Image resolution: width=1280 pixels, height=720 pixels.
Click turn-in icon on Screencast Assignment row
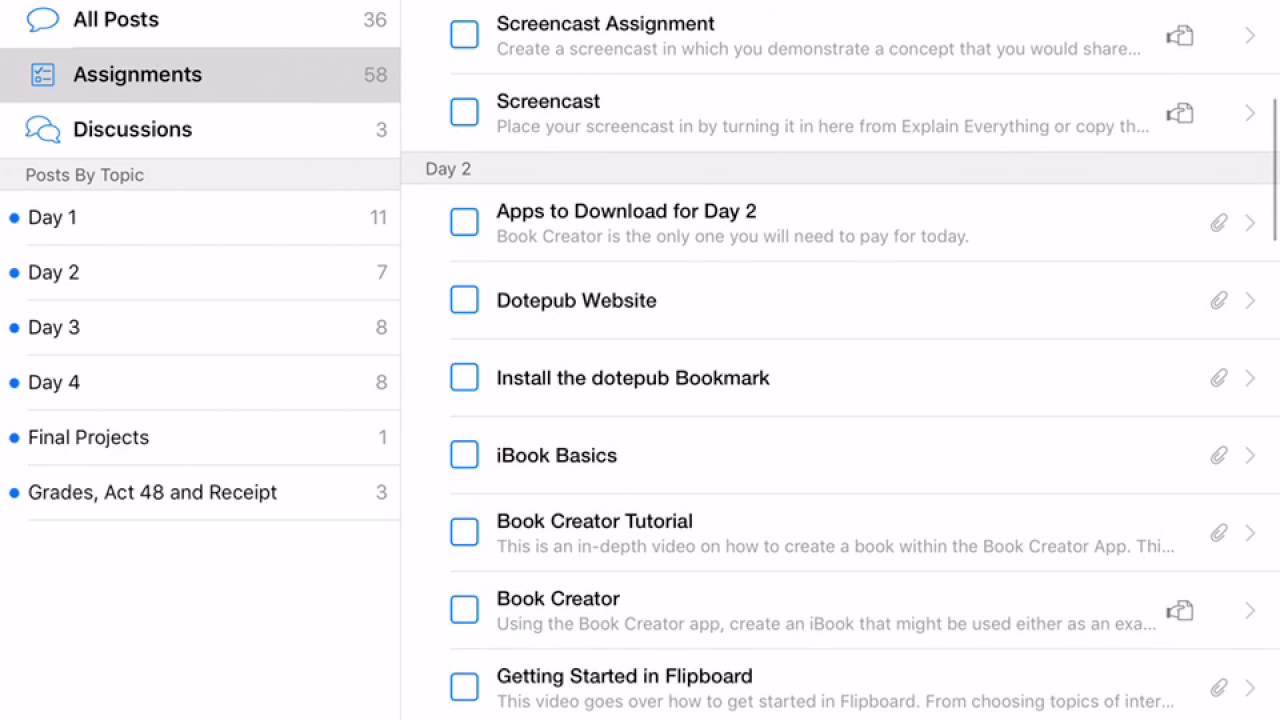1180,36
